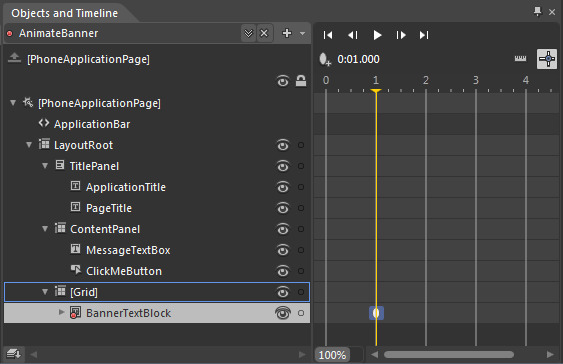
Task: Toggle visibility of ClickMeButton
Action: [x=283, y=271]
